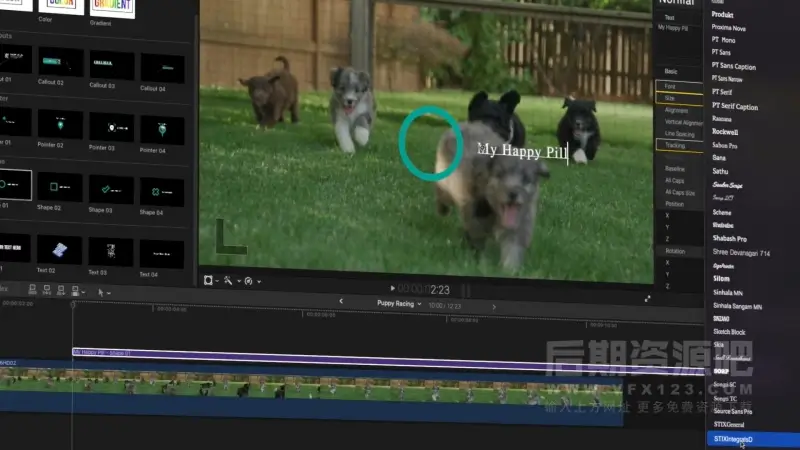The width and height of the screenshot is (800, 450).
Task: Select the Text 04 title thumbnail
Action: point(162,254)
